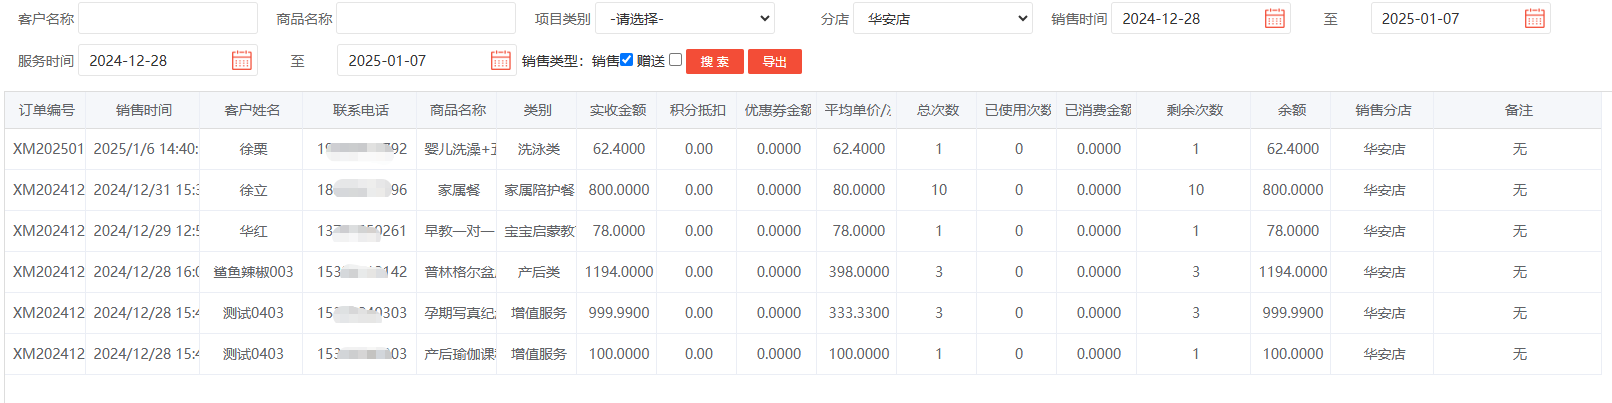Click the sales start date field
Viewport: 1612px width, 403px height.
(1201, 18)
